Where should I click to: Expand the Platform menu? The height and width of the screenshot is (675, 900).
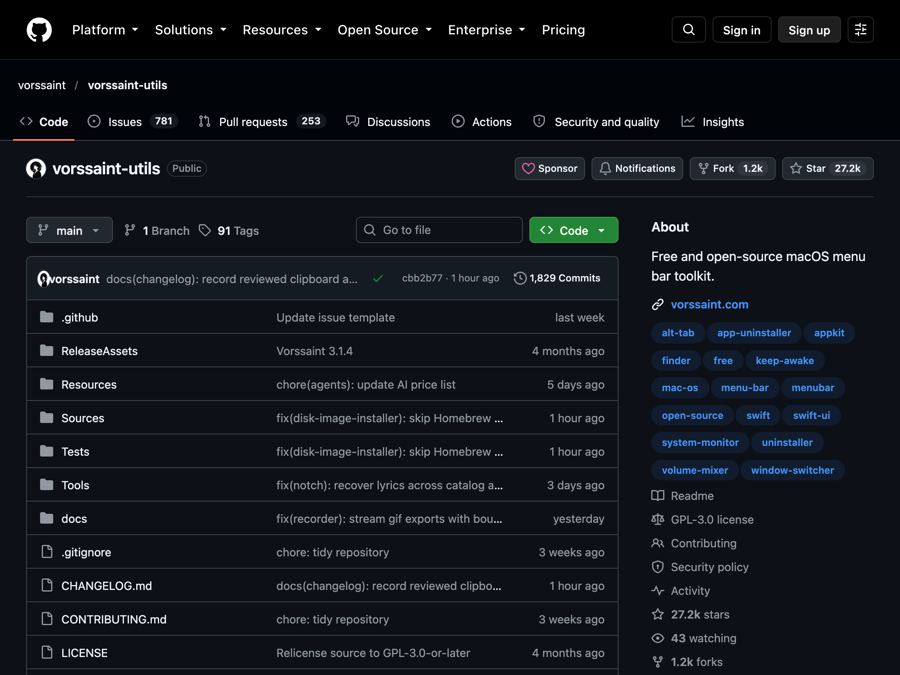[x=105, y=30]
